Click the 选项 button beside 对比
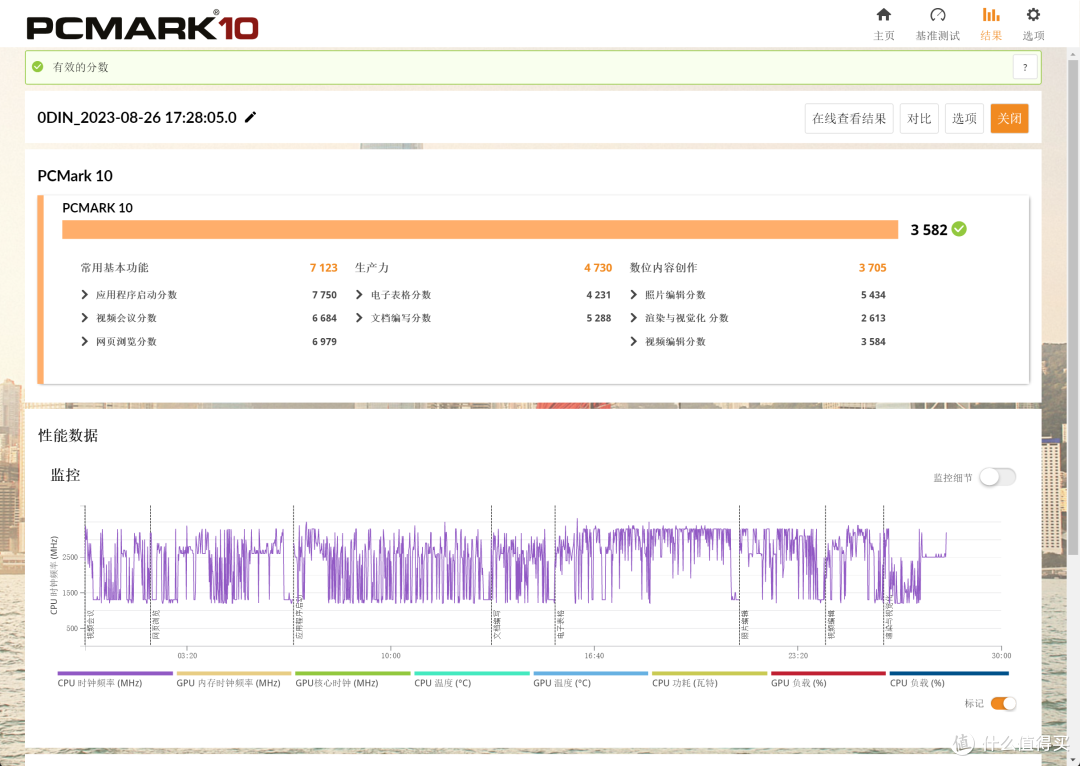Viewport: 1080px width, 766px height. [964, 118]
